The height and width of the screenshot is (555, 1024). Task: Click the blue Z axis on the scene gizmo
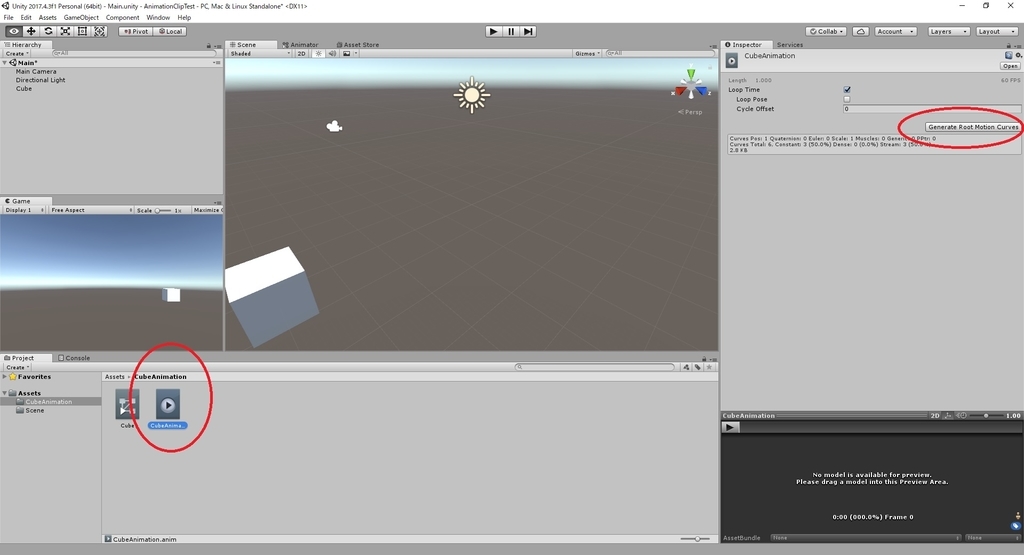tap(701, 91)
